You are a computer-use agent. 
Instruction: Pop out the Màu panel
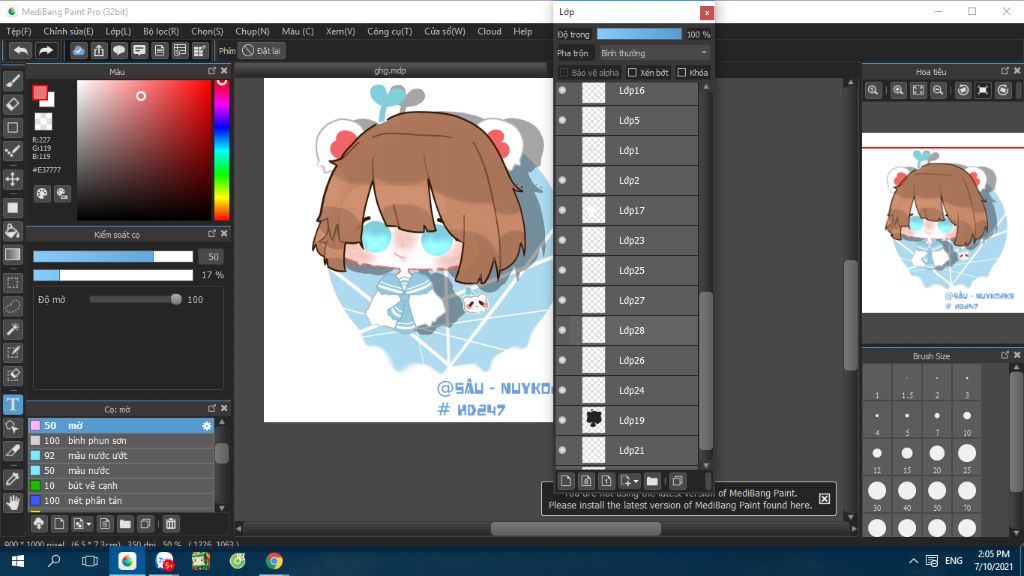[212, 71]
